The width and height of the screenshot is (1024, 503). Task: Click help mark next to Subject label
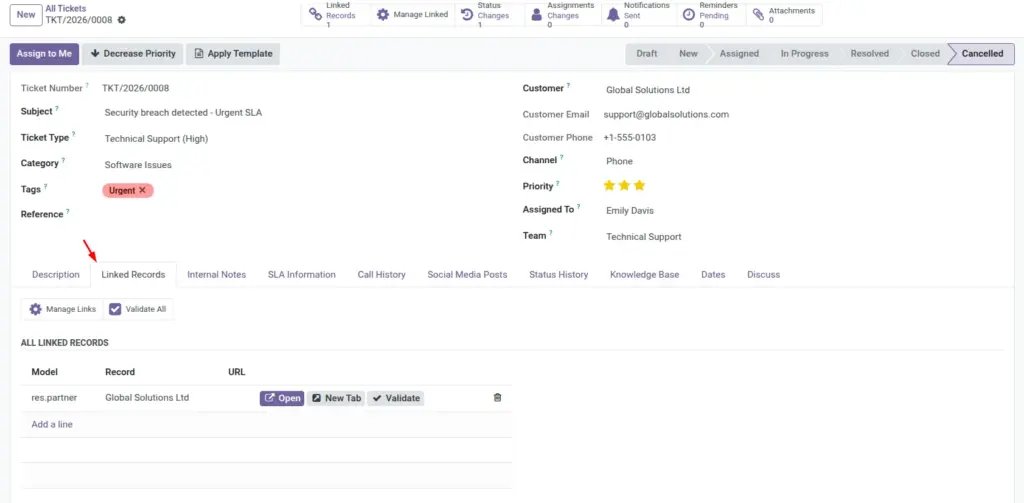click(x=56, y=108)
